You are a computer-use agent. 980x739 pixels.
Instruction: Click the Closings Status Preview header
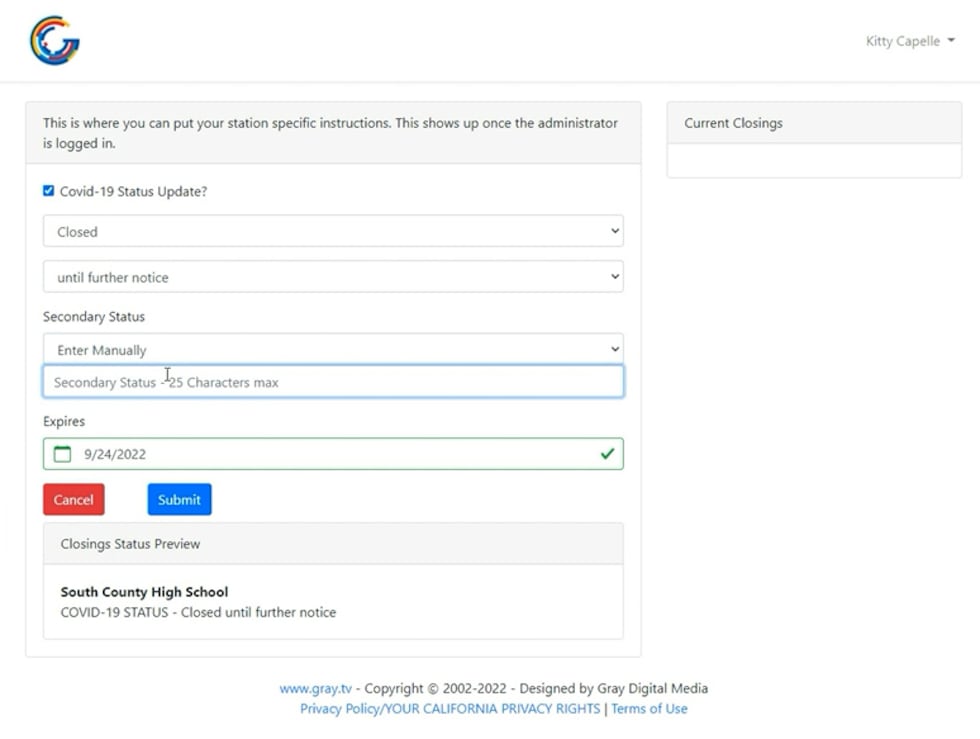tap(332, 544)
